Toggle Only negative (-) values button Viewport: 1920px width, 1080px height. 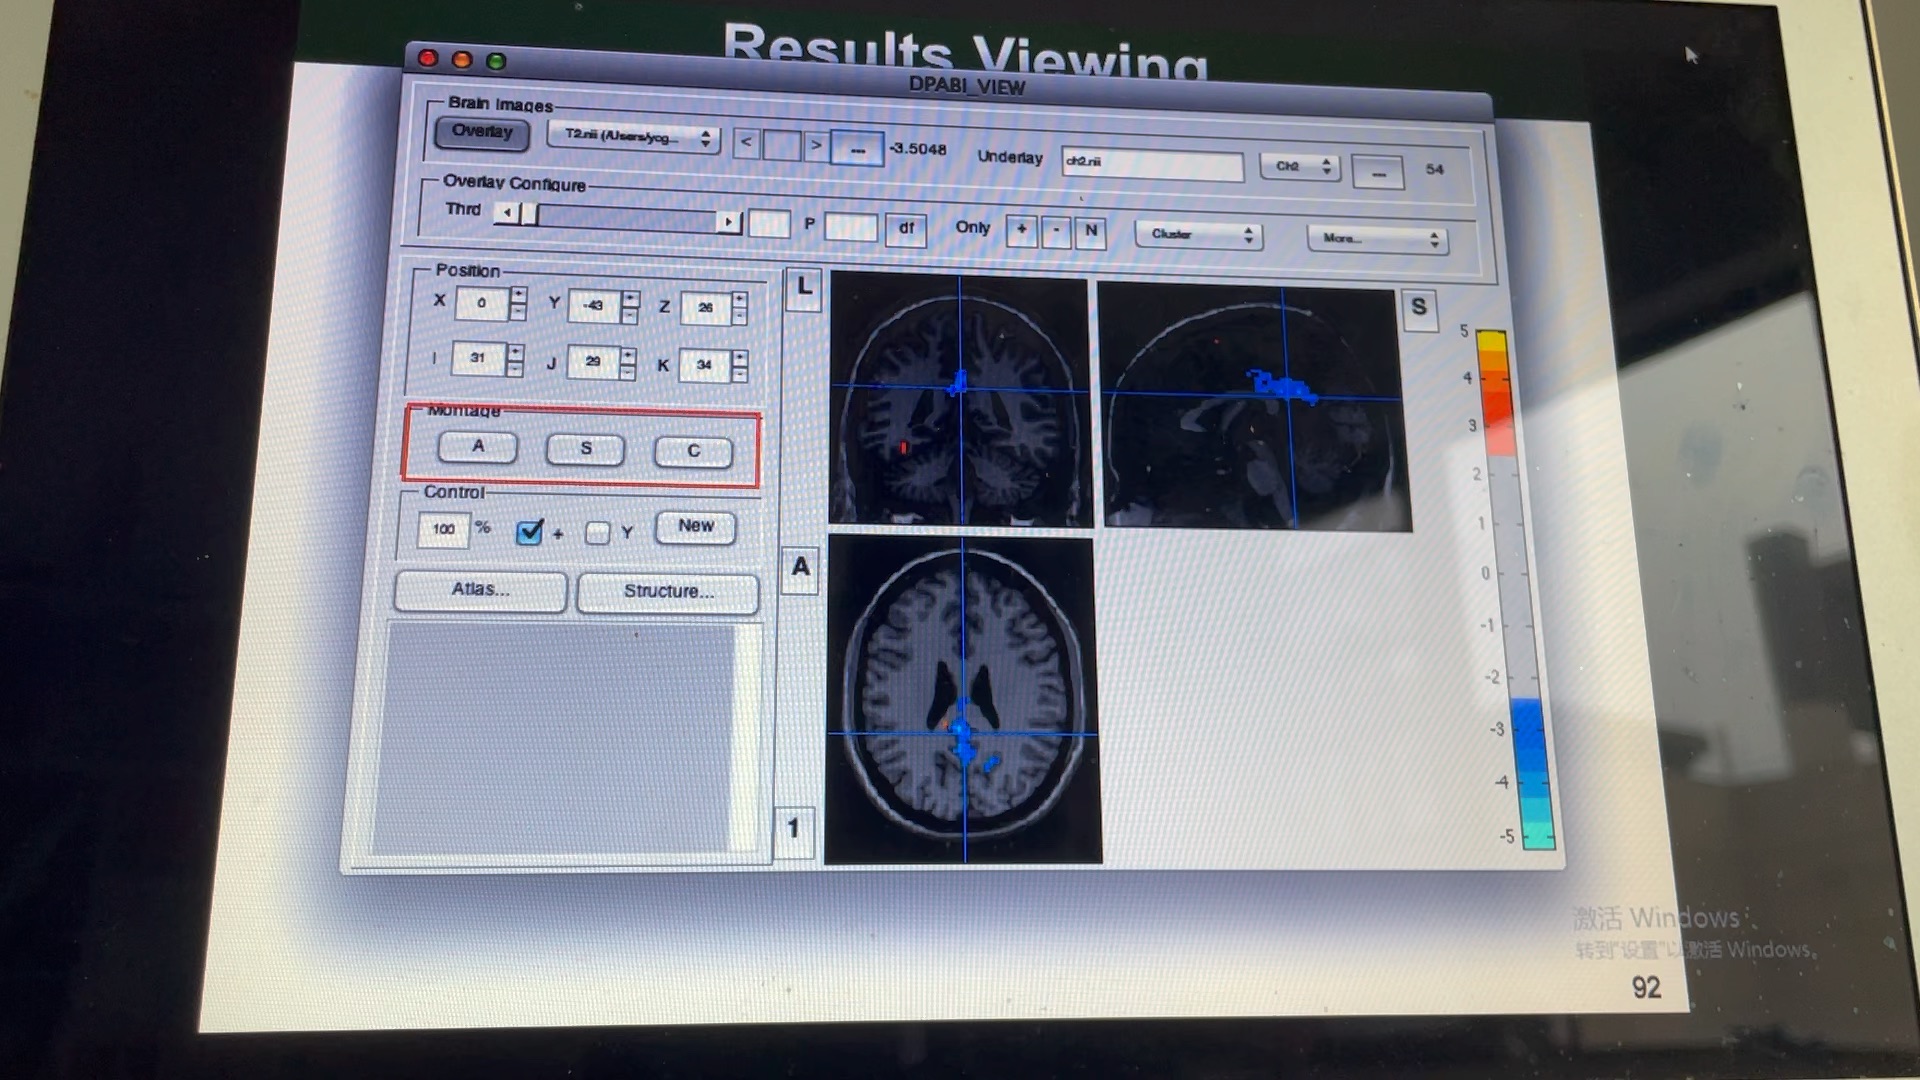coord(1056,231)
